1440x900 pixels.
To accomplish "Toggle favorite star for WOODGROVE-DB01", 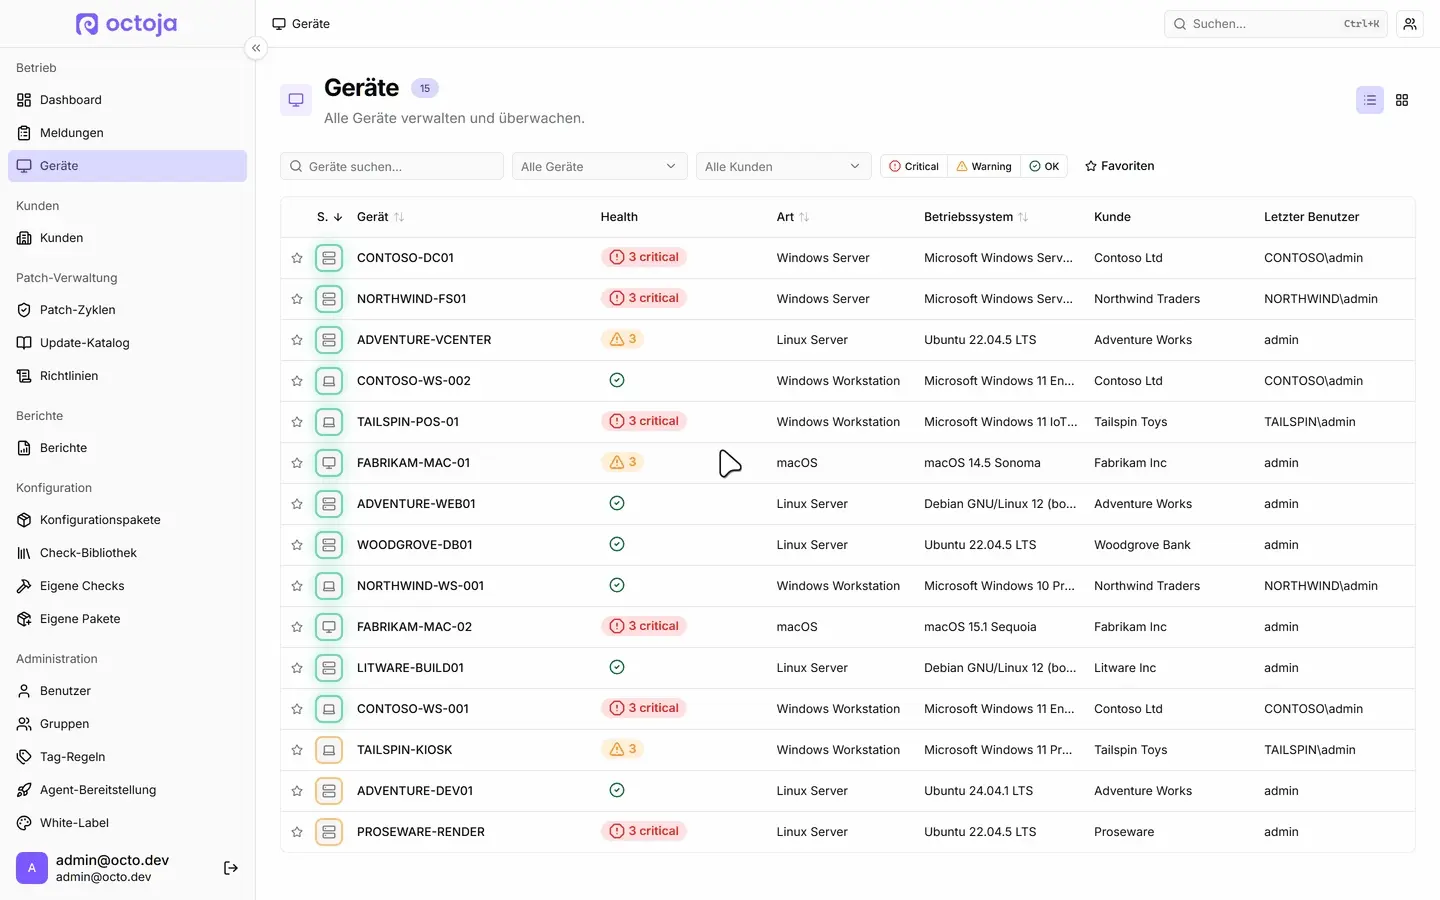I will tap(297, 545).
